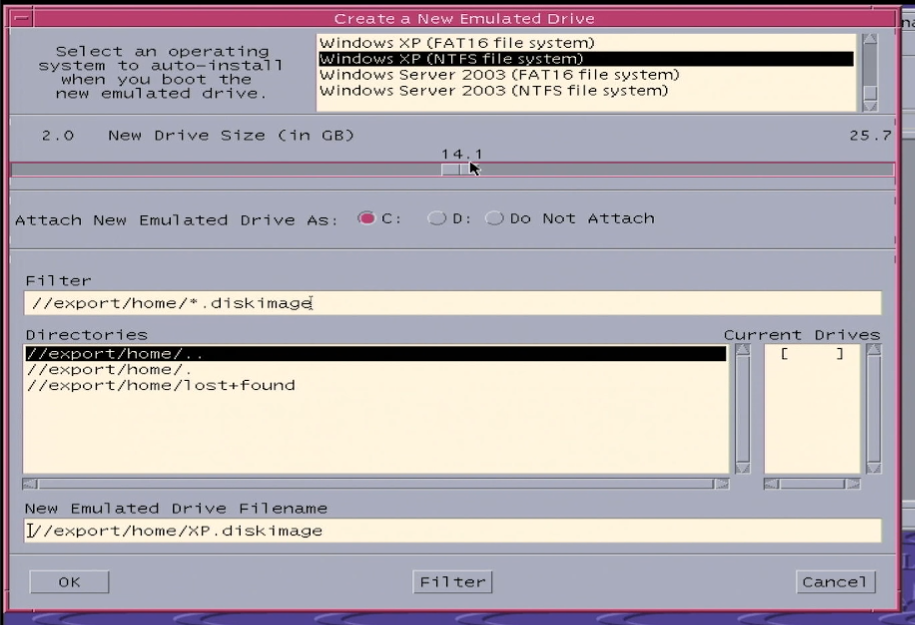This screenshot has height=625, width=915.
Task: Click Current Drives scroll up arrow
Action: coord(874,350)
